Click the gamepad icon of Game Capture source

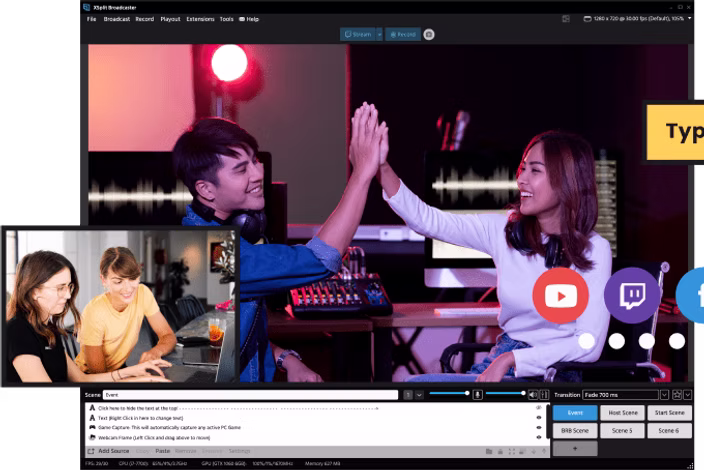coord(92,427)
